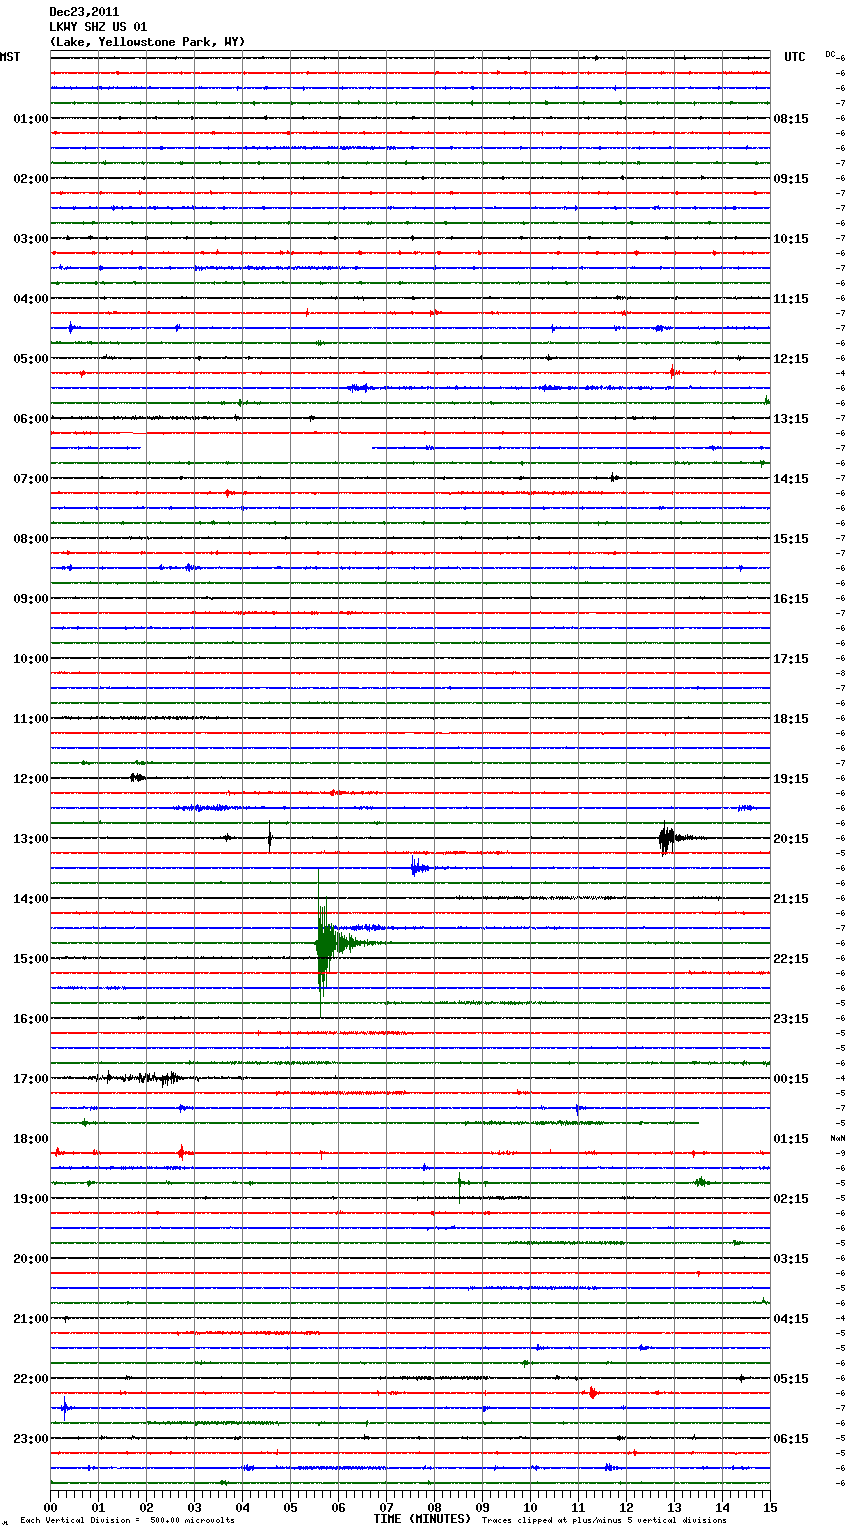Click the NaN value beside the 18:00 row

(838, 1138)
